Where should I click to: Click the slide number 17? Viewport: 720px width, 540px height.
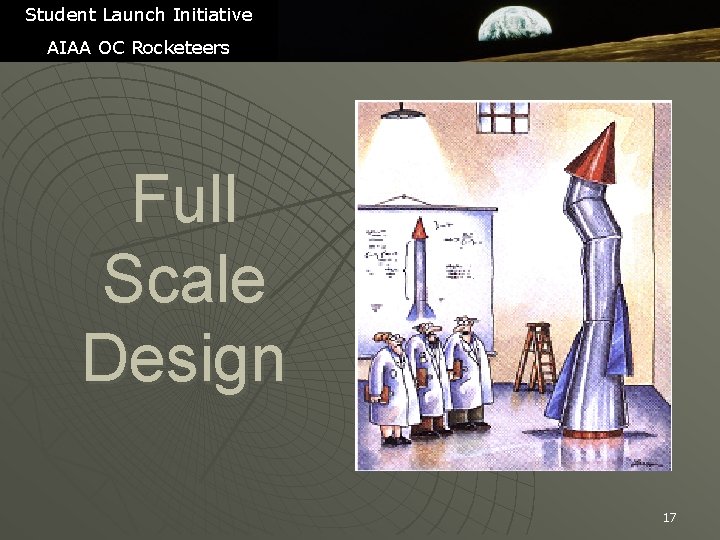(x=669, y=518)
